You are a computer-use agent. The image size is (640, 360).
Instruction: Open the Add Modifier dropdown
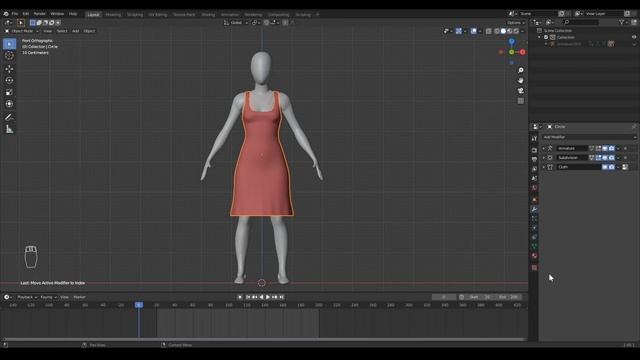point(589,137)
